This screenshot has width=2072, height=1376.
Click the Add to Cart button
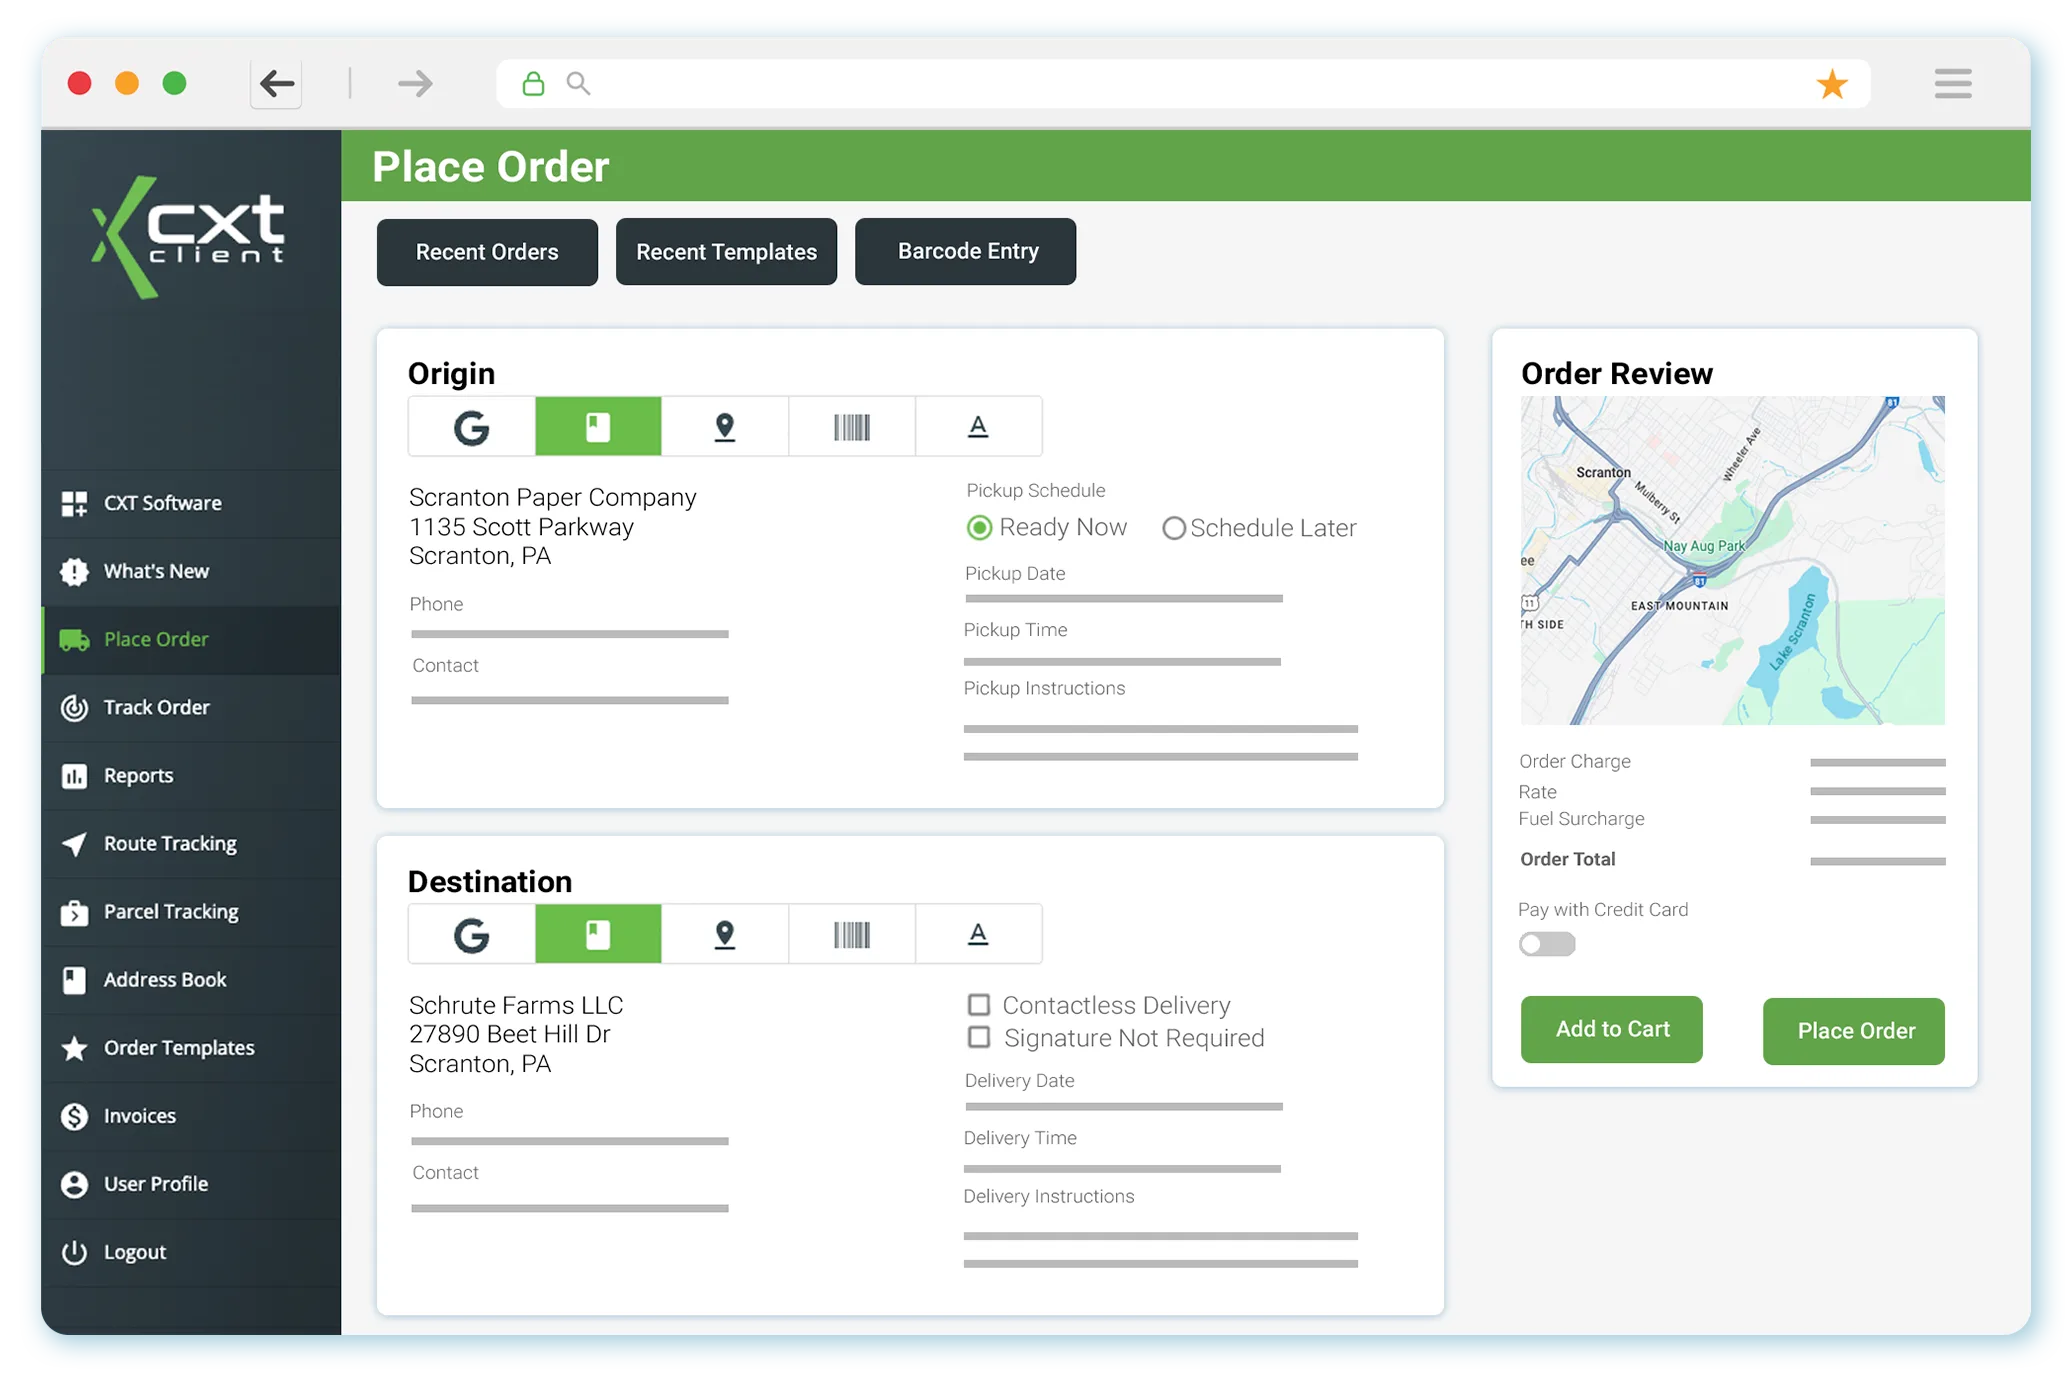1610,1029
